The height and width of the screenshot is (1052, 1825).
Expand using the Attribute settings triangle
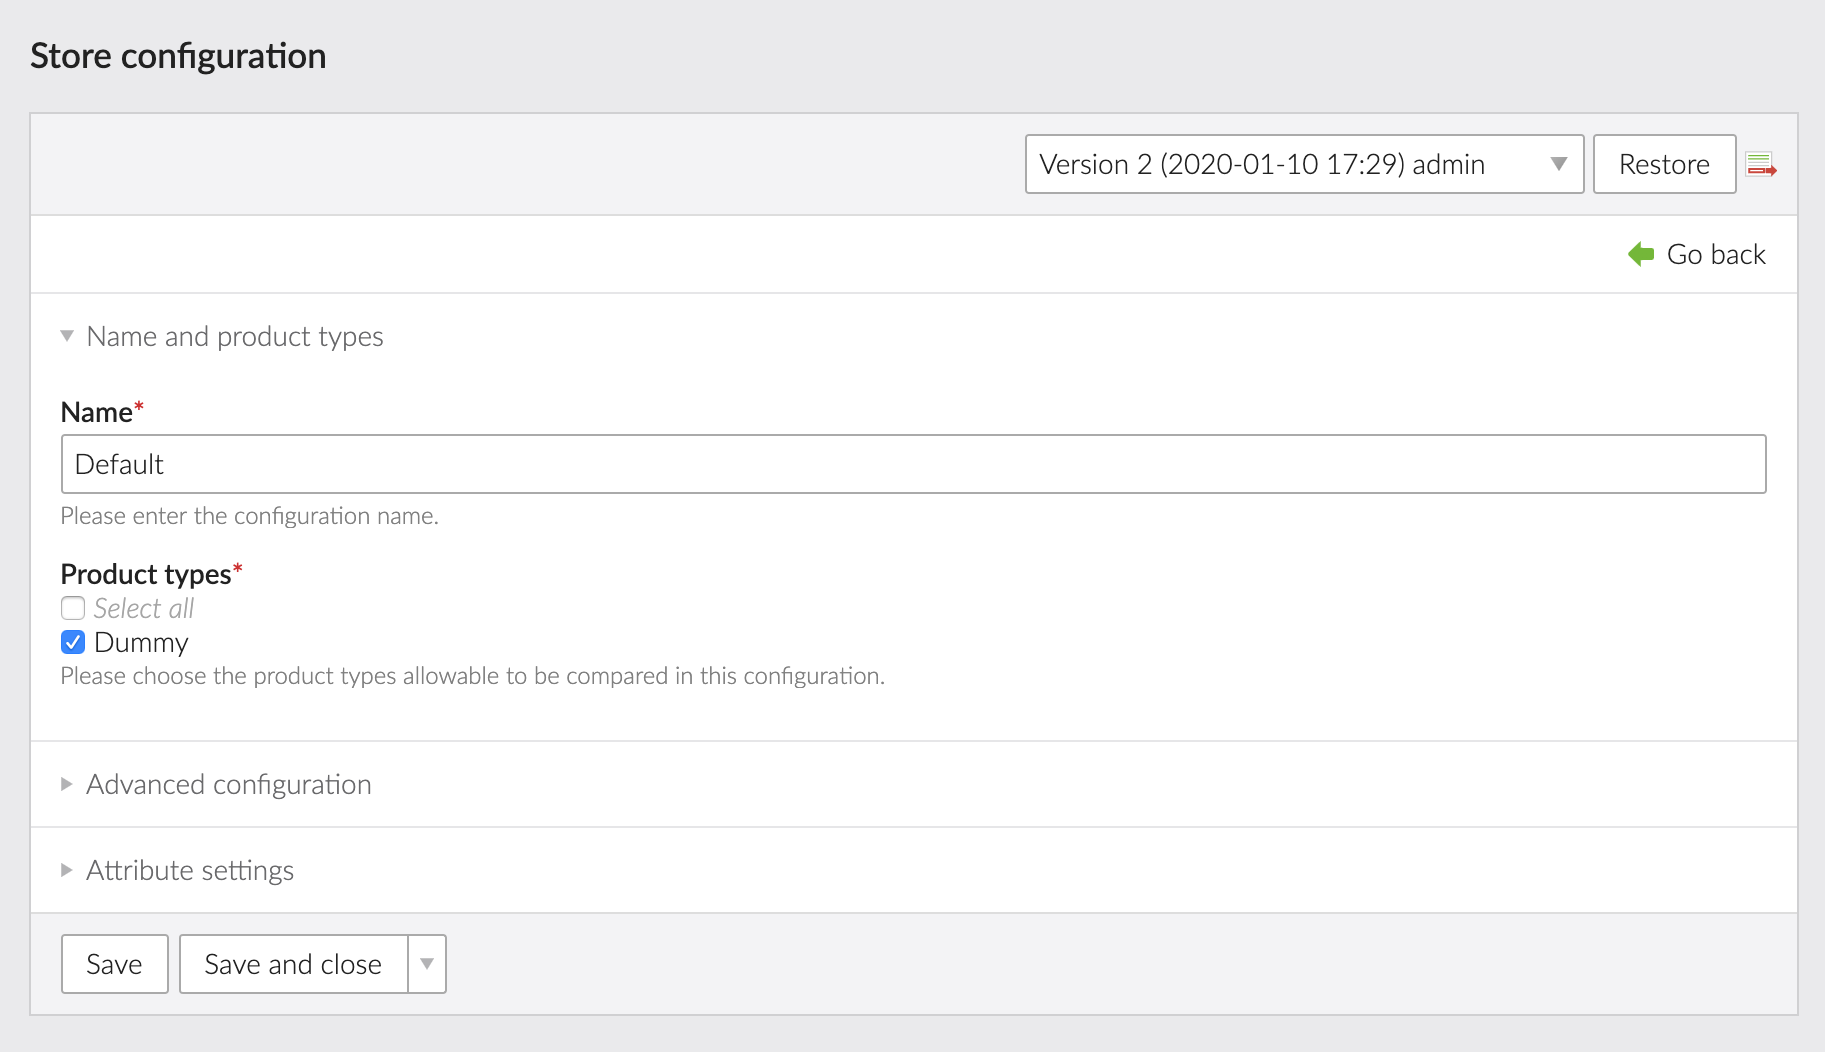(x=67, y=871)
